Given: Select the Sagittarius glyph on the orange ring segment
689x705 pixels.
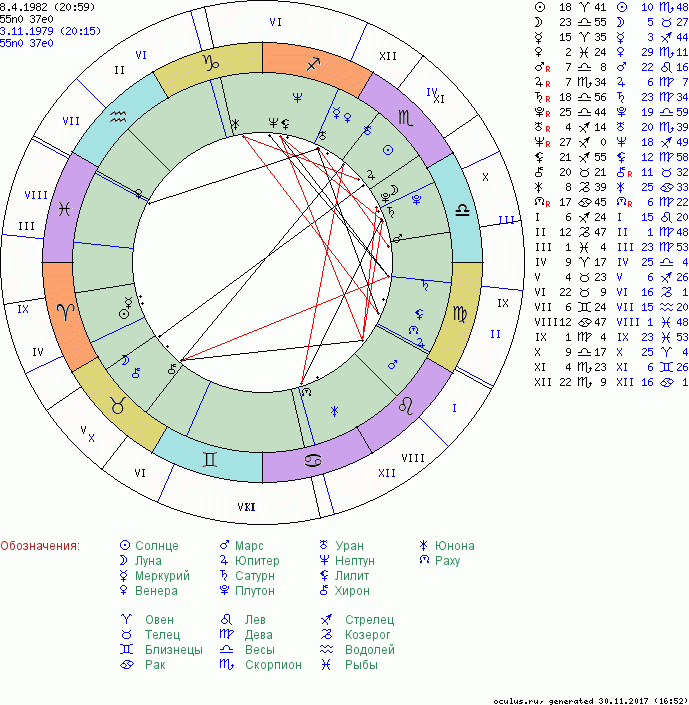Looking at the screenshot, I should coord(313,63).
